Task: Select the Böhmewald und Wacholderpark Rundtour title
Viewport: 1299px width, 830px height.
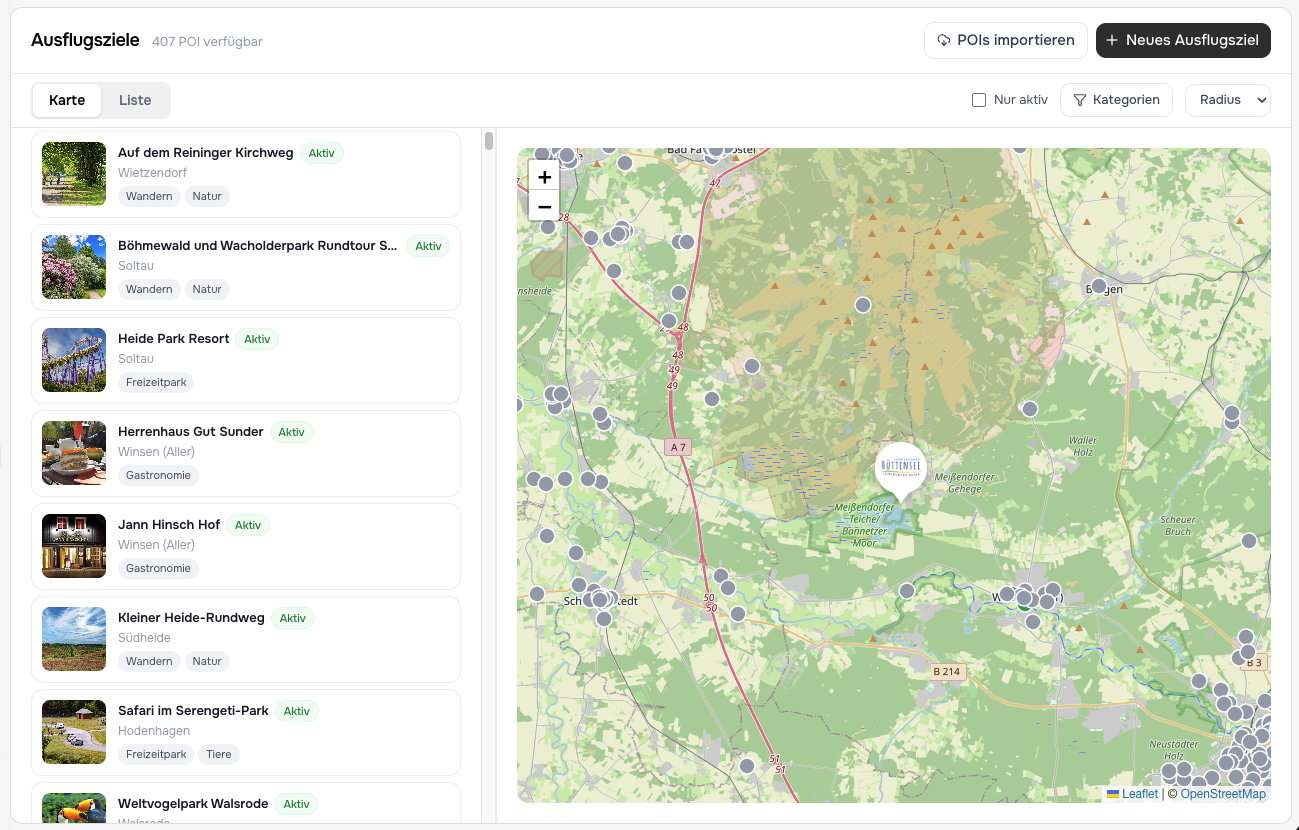Action: tap(258, 246)
